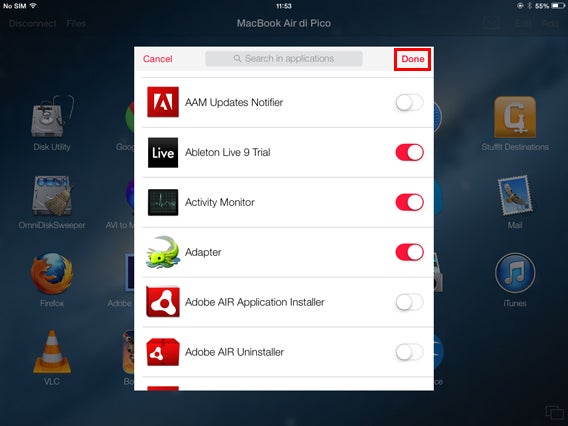Screen dimensions: 568x426
Task: Tap the MacBook Air di Pico title
Action: coord(284,23)
